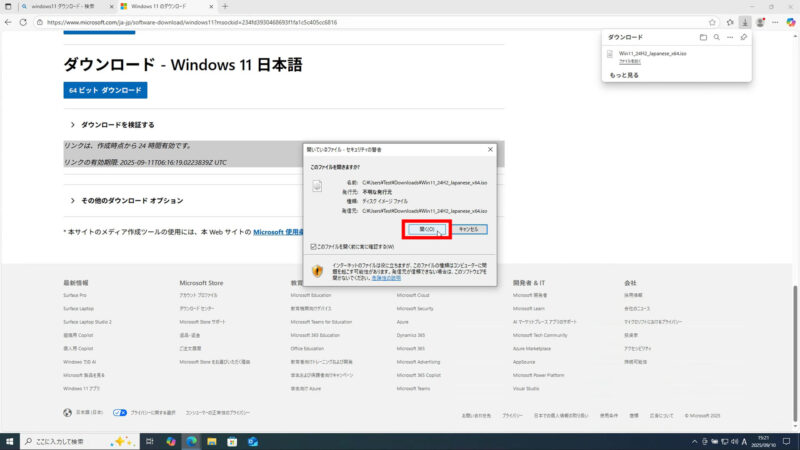Toggle the privacy choices switch in footer

(x=119, y=412)
